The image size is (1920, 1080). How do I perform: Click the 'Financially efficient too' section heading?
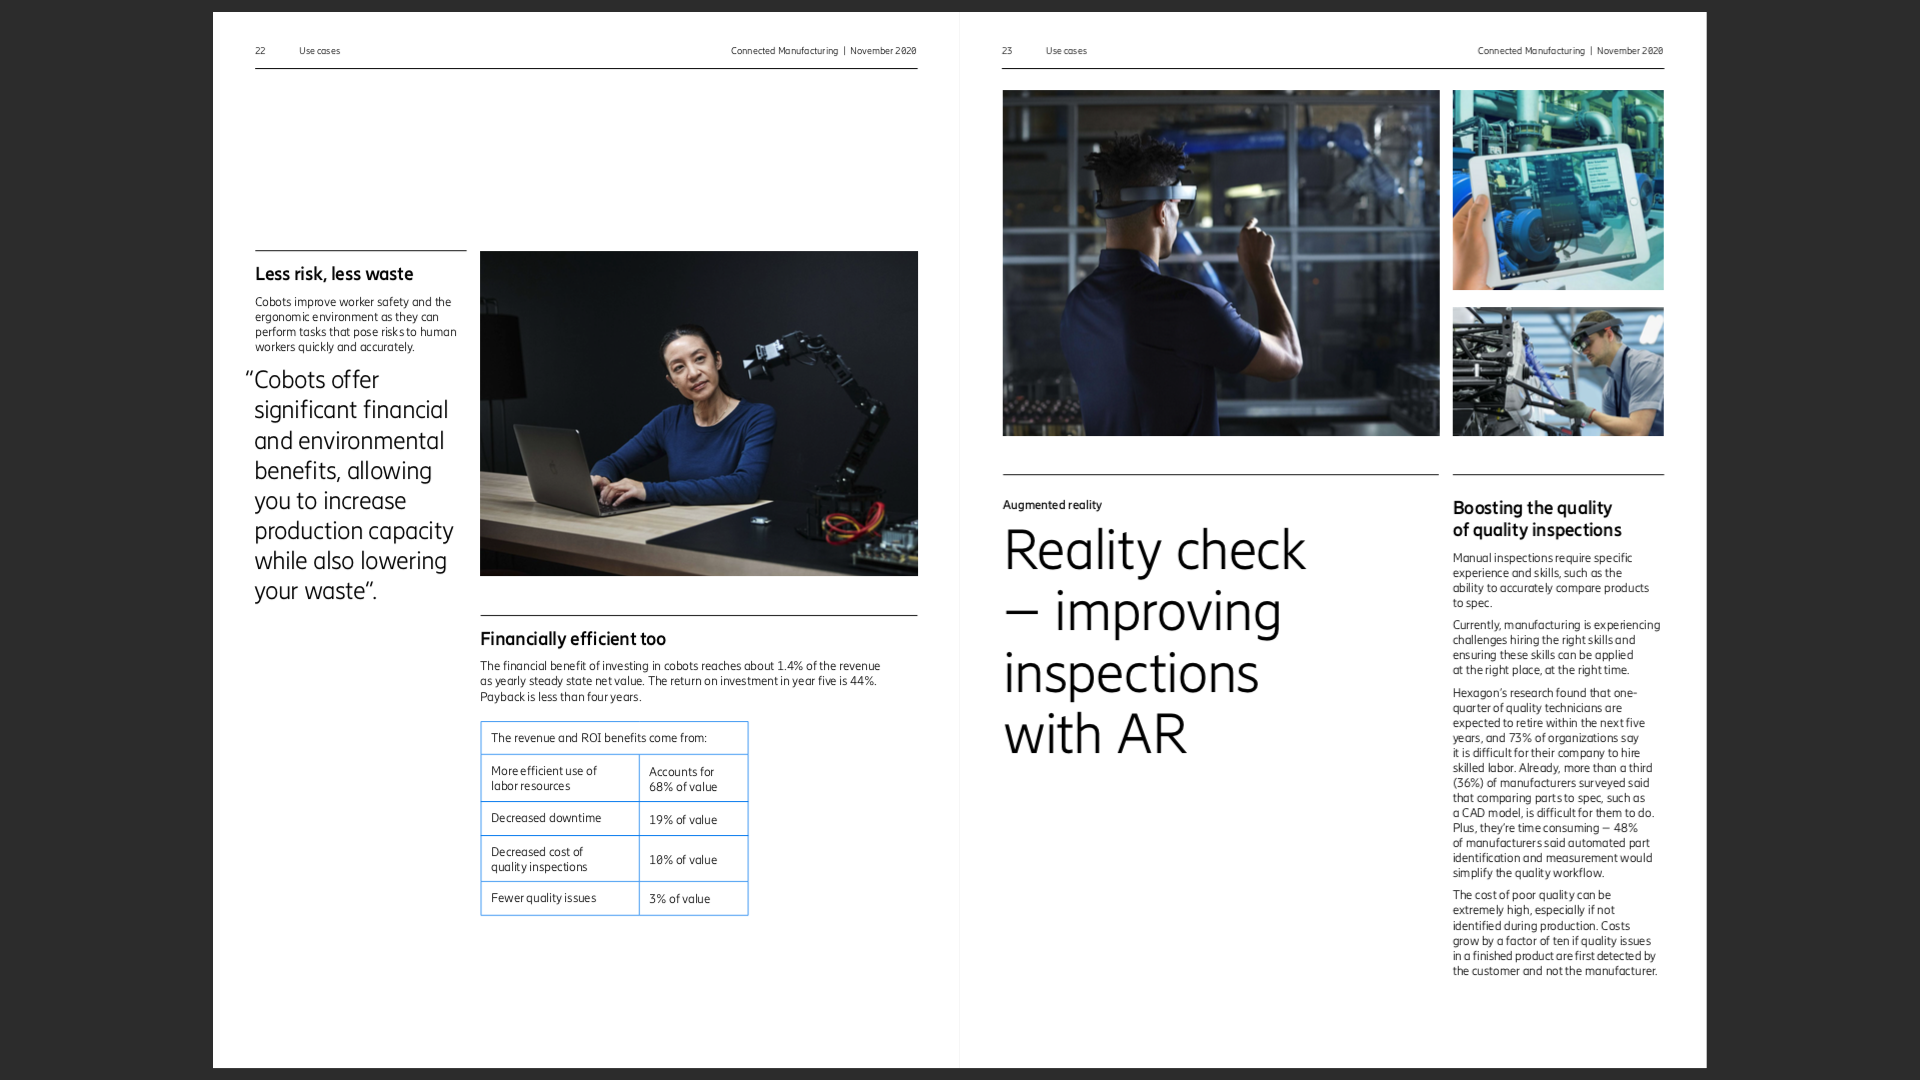tap(572, 638)
